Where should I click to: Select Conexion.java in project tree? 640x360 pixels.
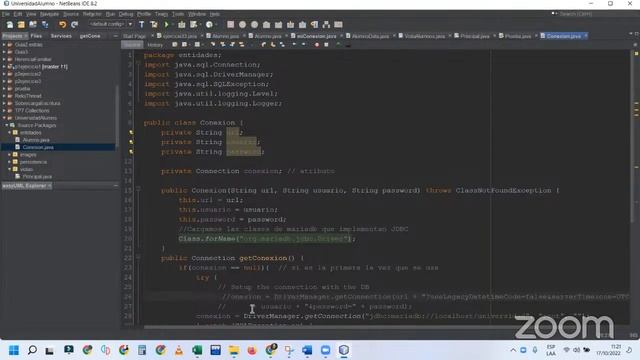[x=38, y=147]
